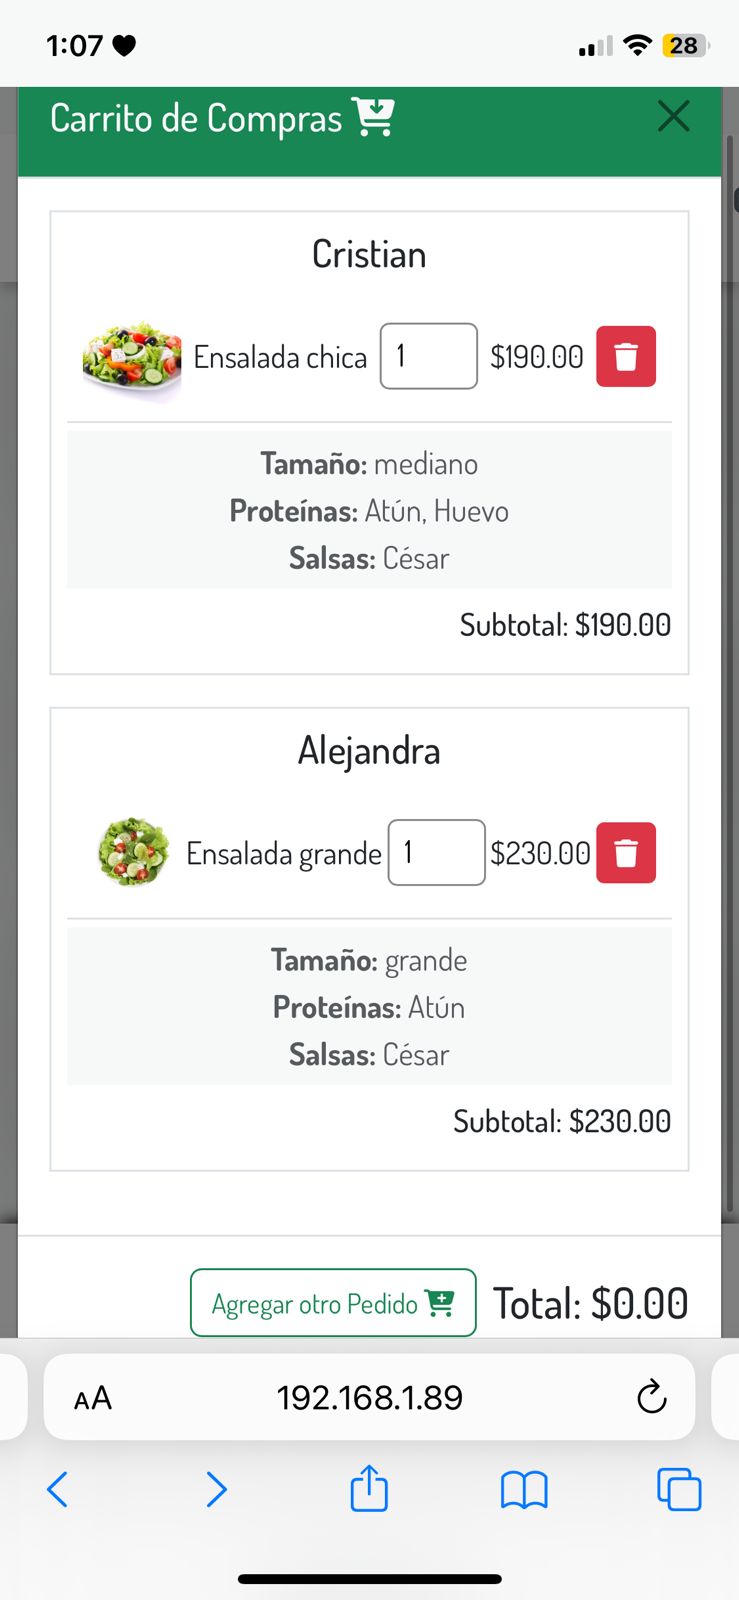Open Safari bookmarks
739x1600 pixels.
point(524,1490)
